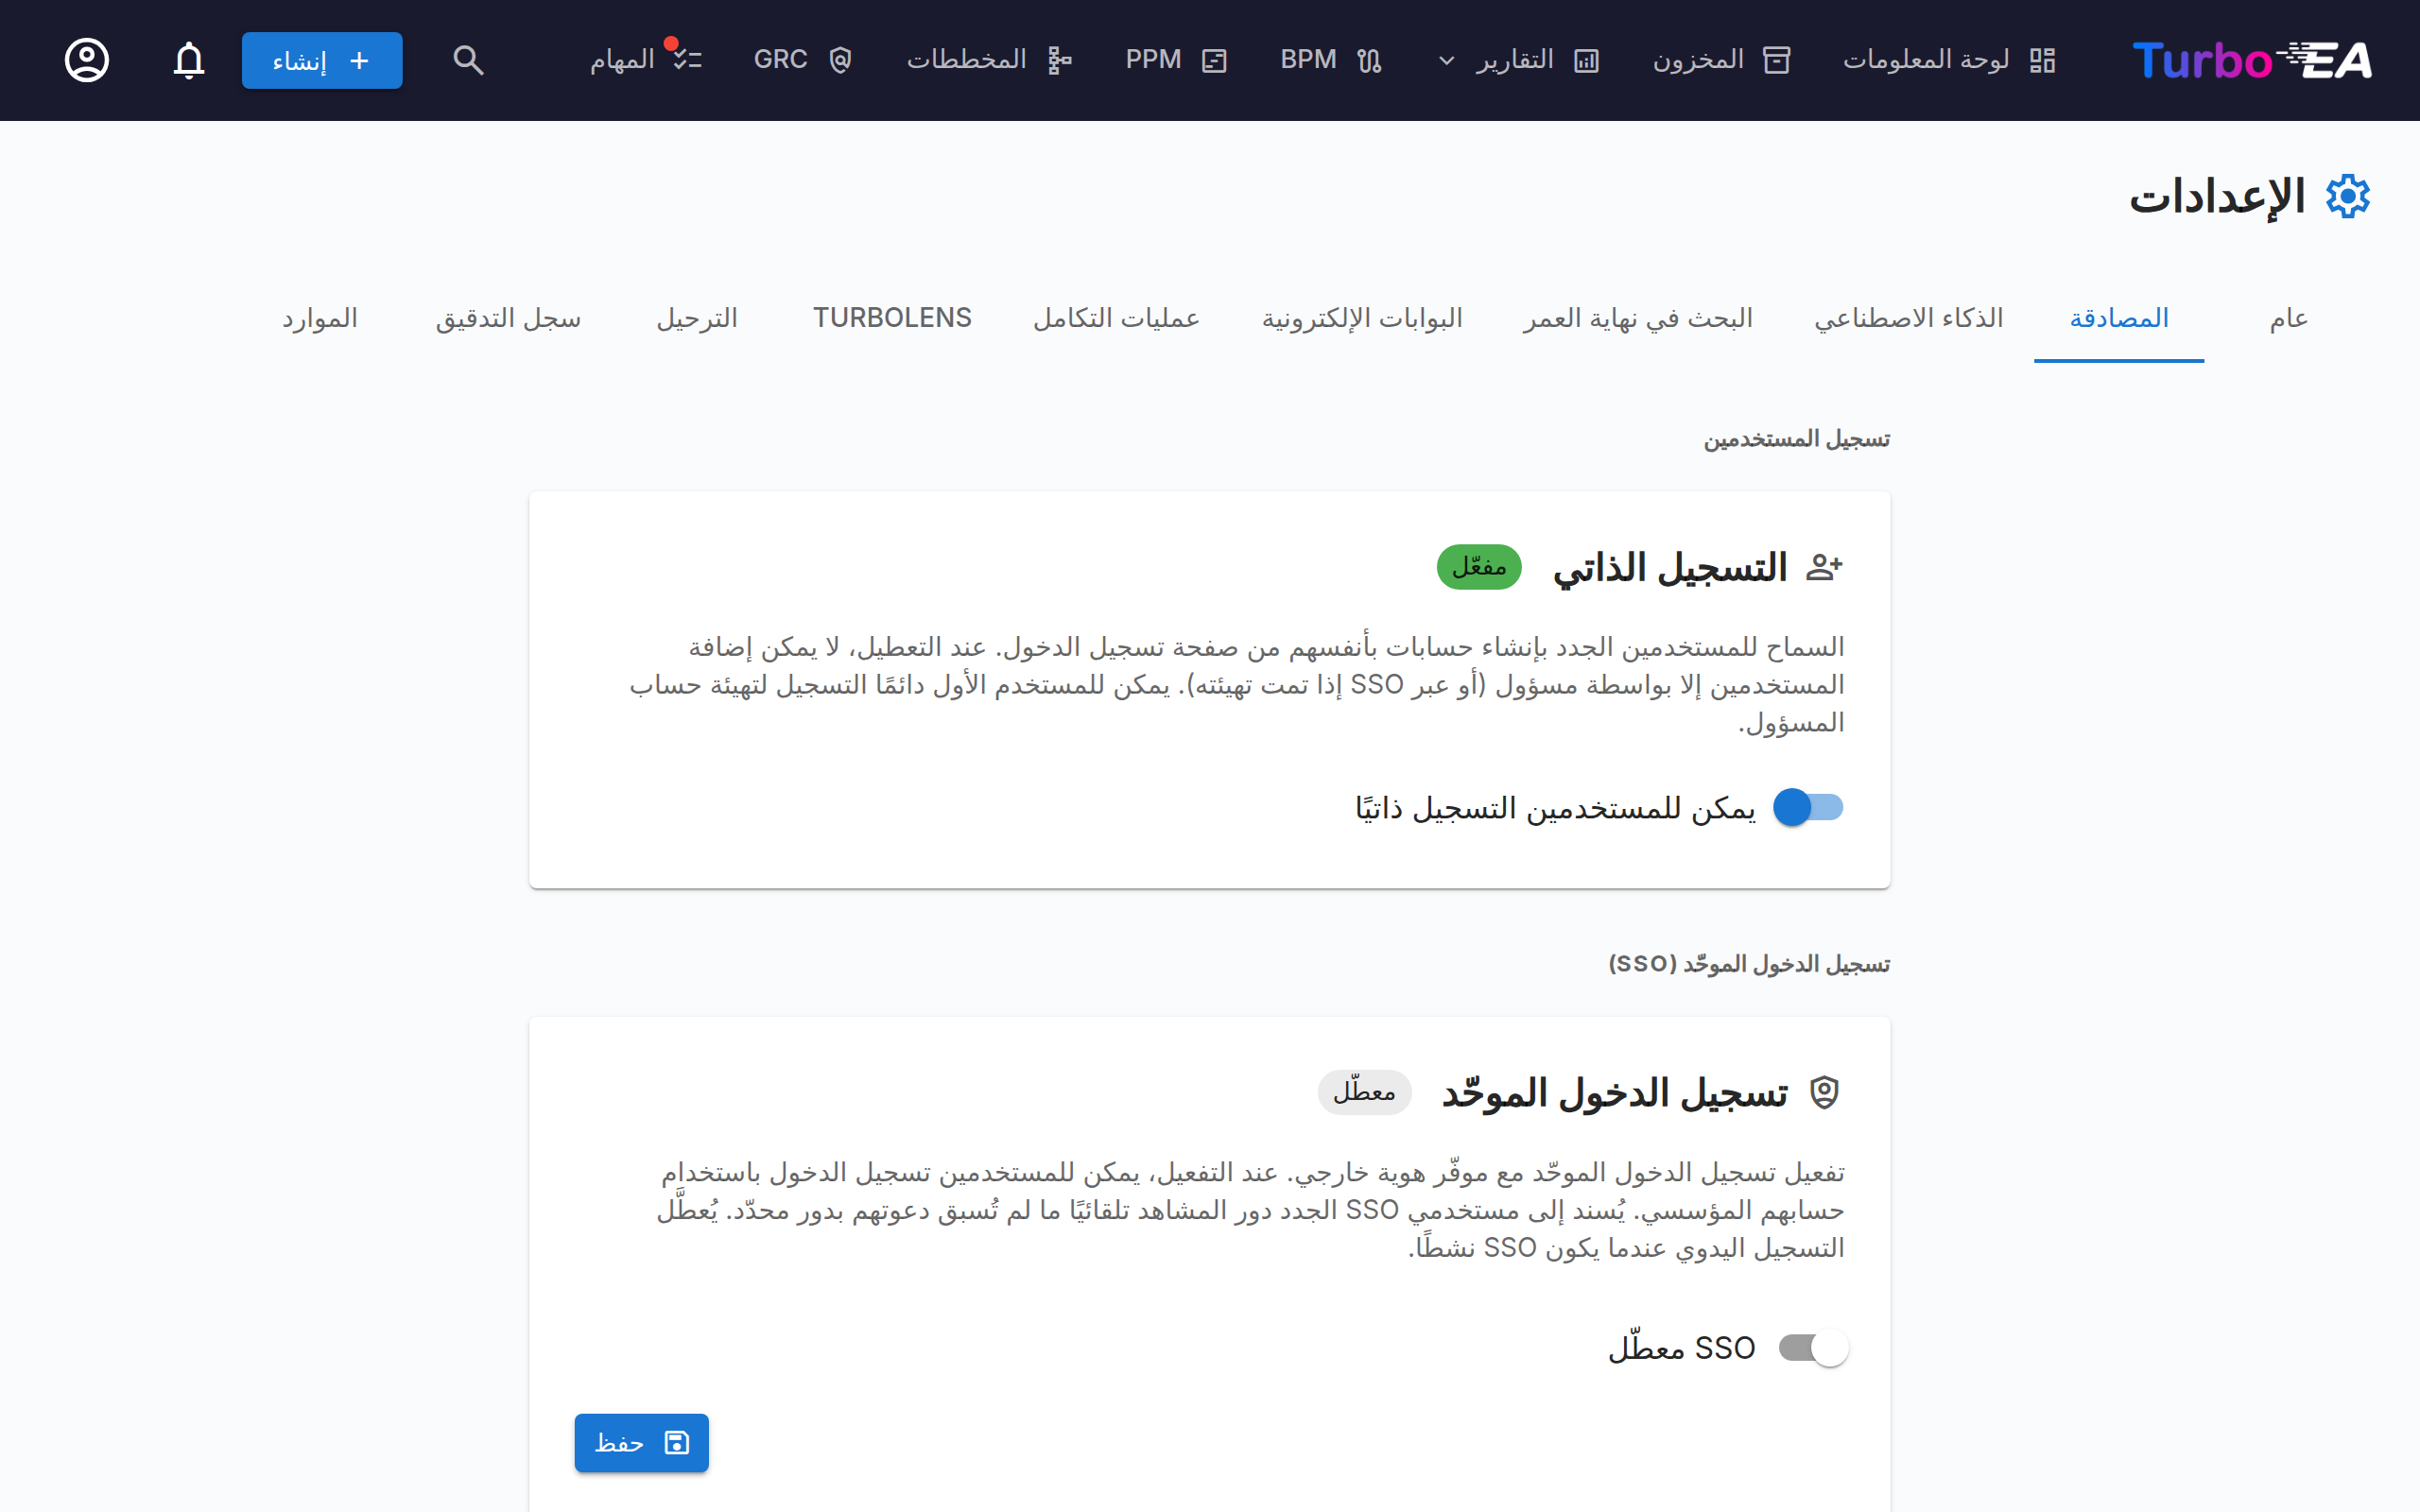
Task: Switch to the TURBOLENS tab
Action: (x=892, y=318)
